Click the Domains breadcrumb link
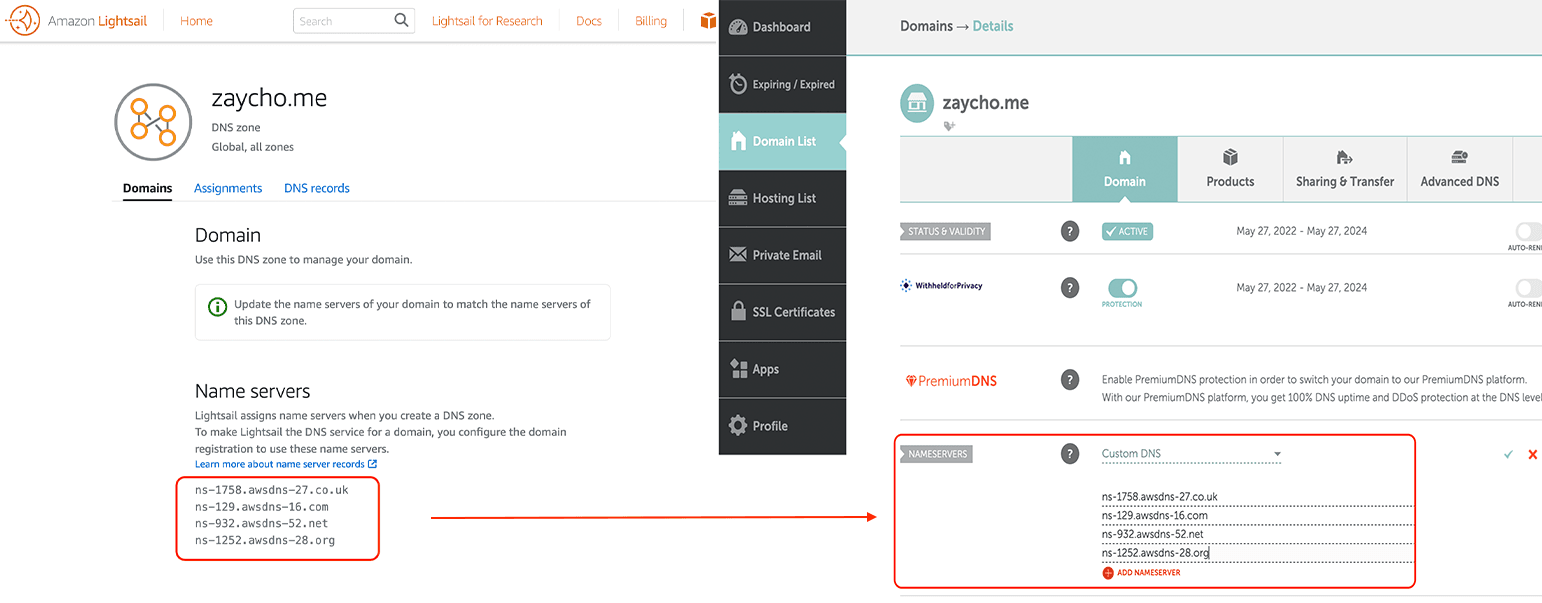1542x603 pixels. (x=926, y=26)
